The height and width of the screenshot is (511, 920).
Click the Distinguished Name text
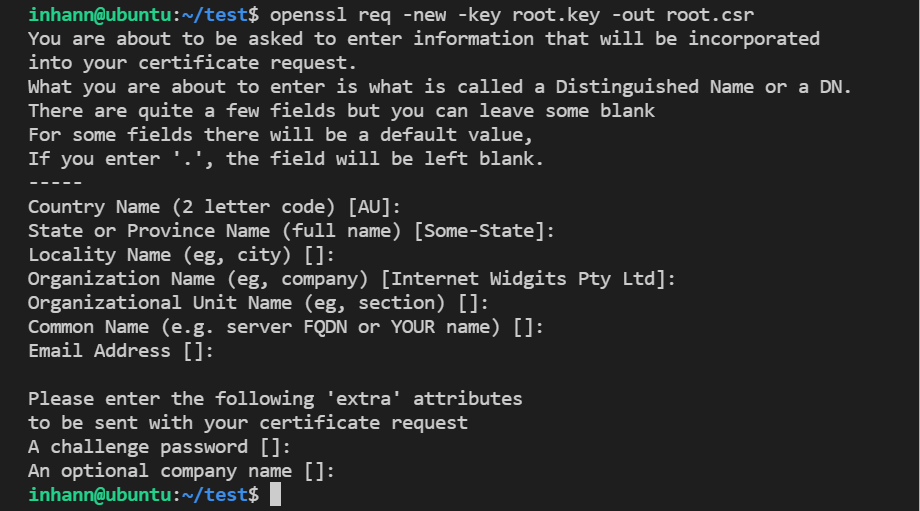coord(654,87)
